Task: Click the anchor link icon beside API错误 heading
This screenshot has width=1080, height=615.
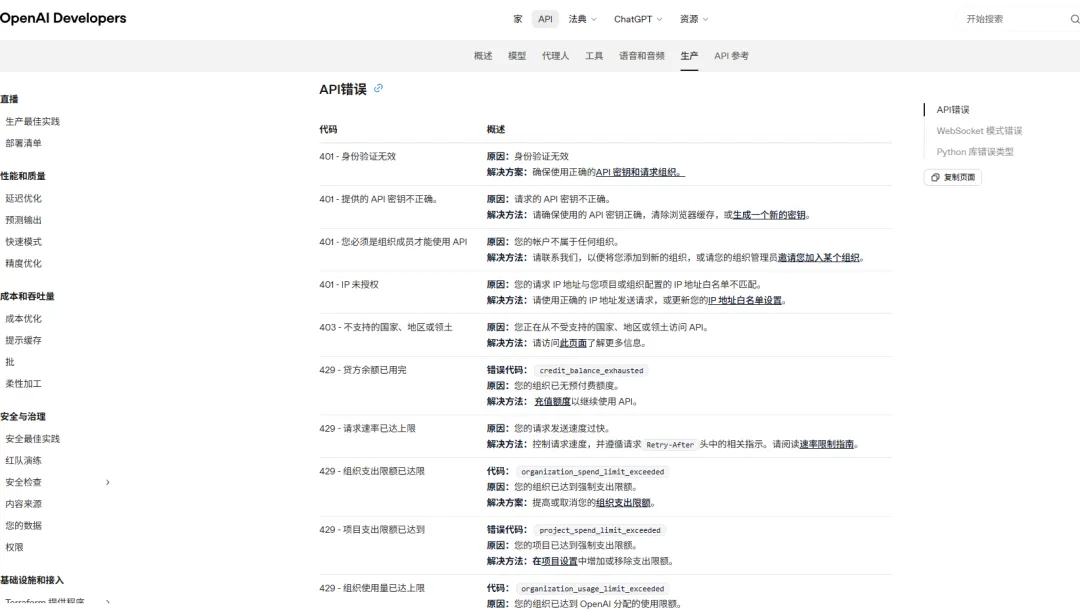Action: [378, 88]
